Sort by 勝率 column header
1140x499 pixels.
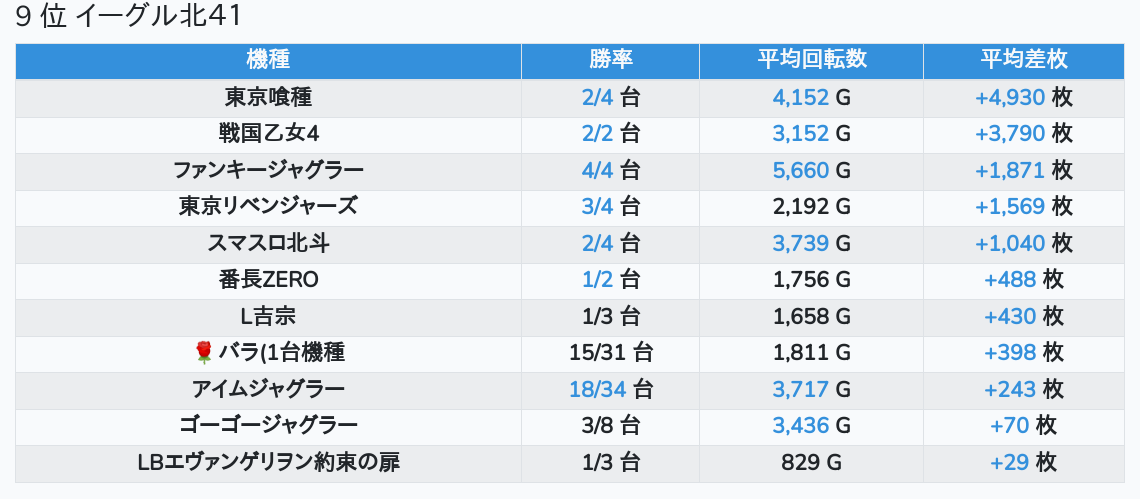(x=610, y=60)
